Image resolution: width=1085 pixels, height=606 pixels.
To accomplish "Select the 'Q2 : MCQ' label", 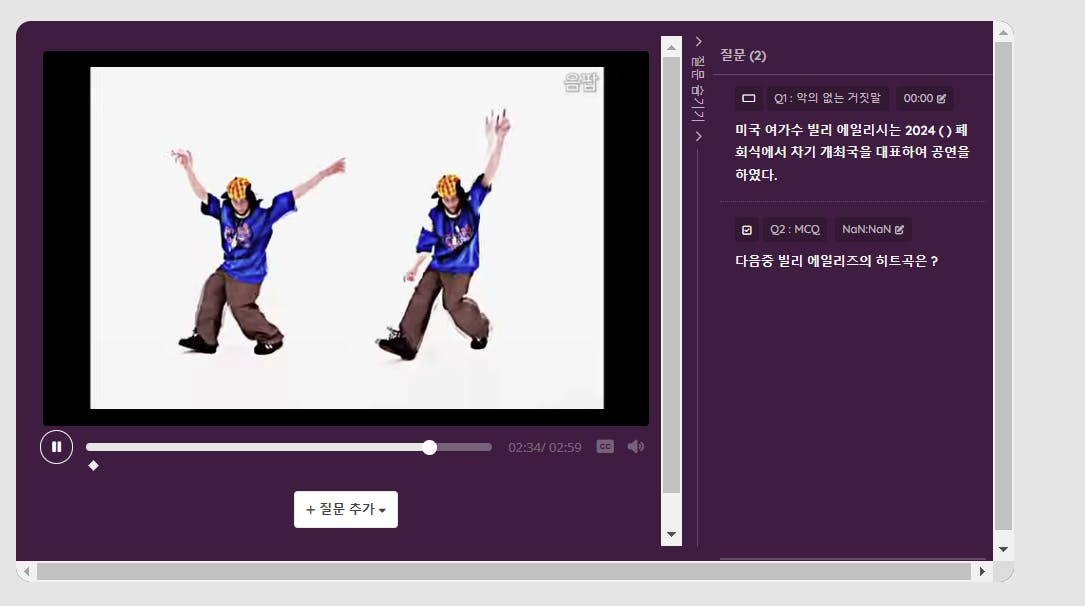I will 794,230.
